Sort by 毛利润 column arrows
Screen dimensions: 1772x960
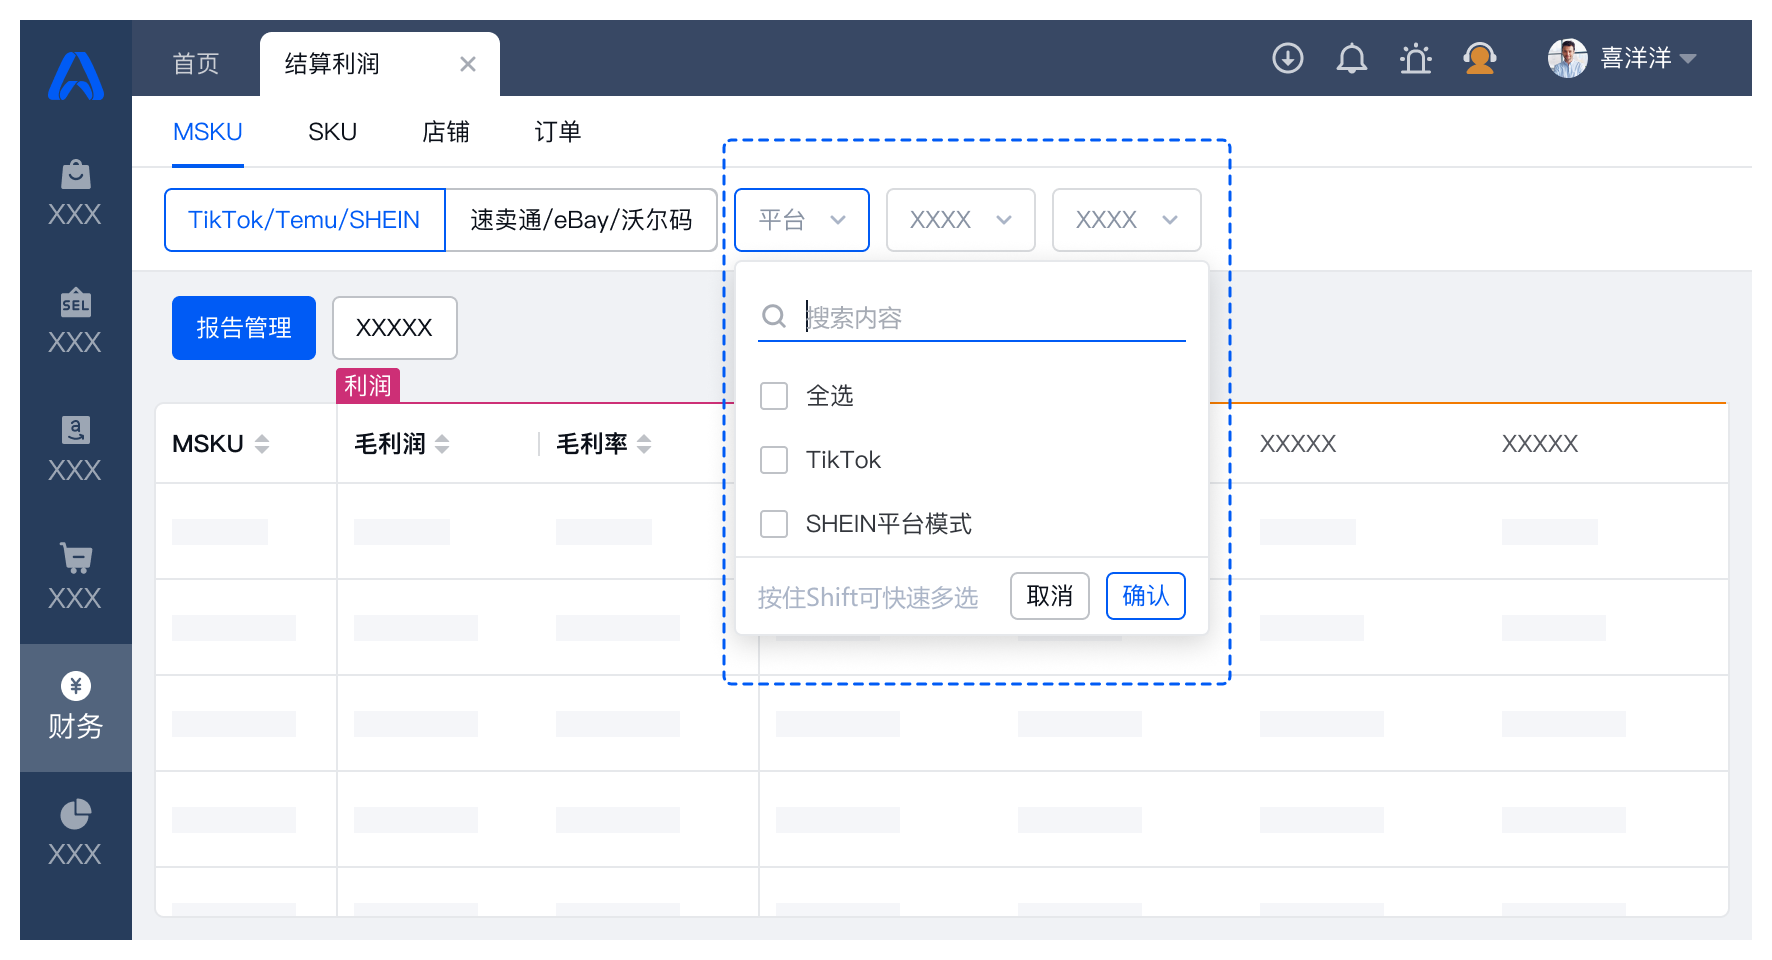coord(442,444)
